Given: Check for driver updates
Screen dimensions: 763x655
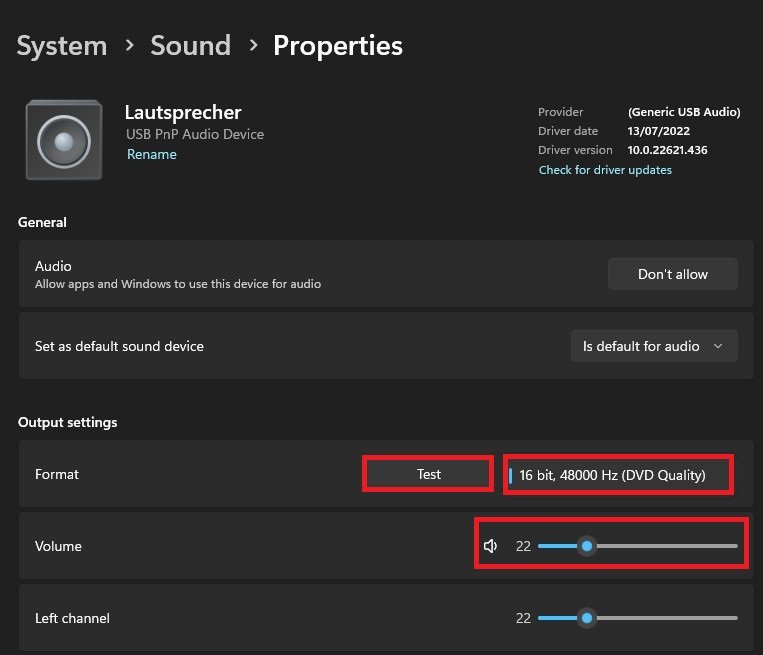Looking at the screenshot, I should pyautogui.click(x=605, y=170).
